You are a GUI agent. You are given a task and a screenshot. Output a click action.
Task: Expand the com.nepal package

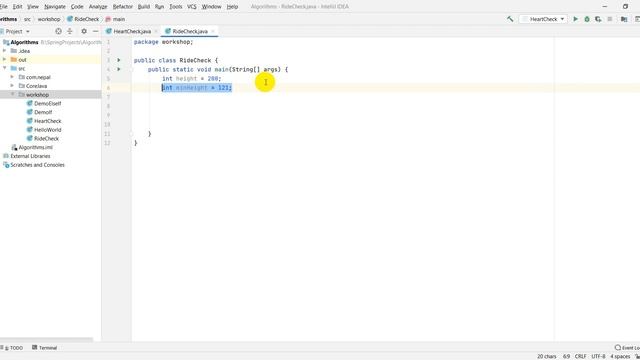click(12, 77)
